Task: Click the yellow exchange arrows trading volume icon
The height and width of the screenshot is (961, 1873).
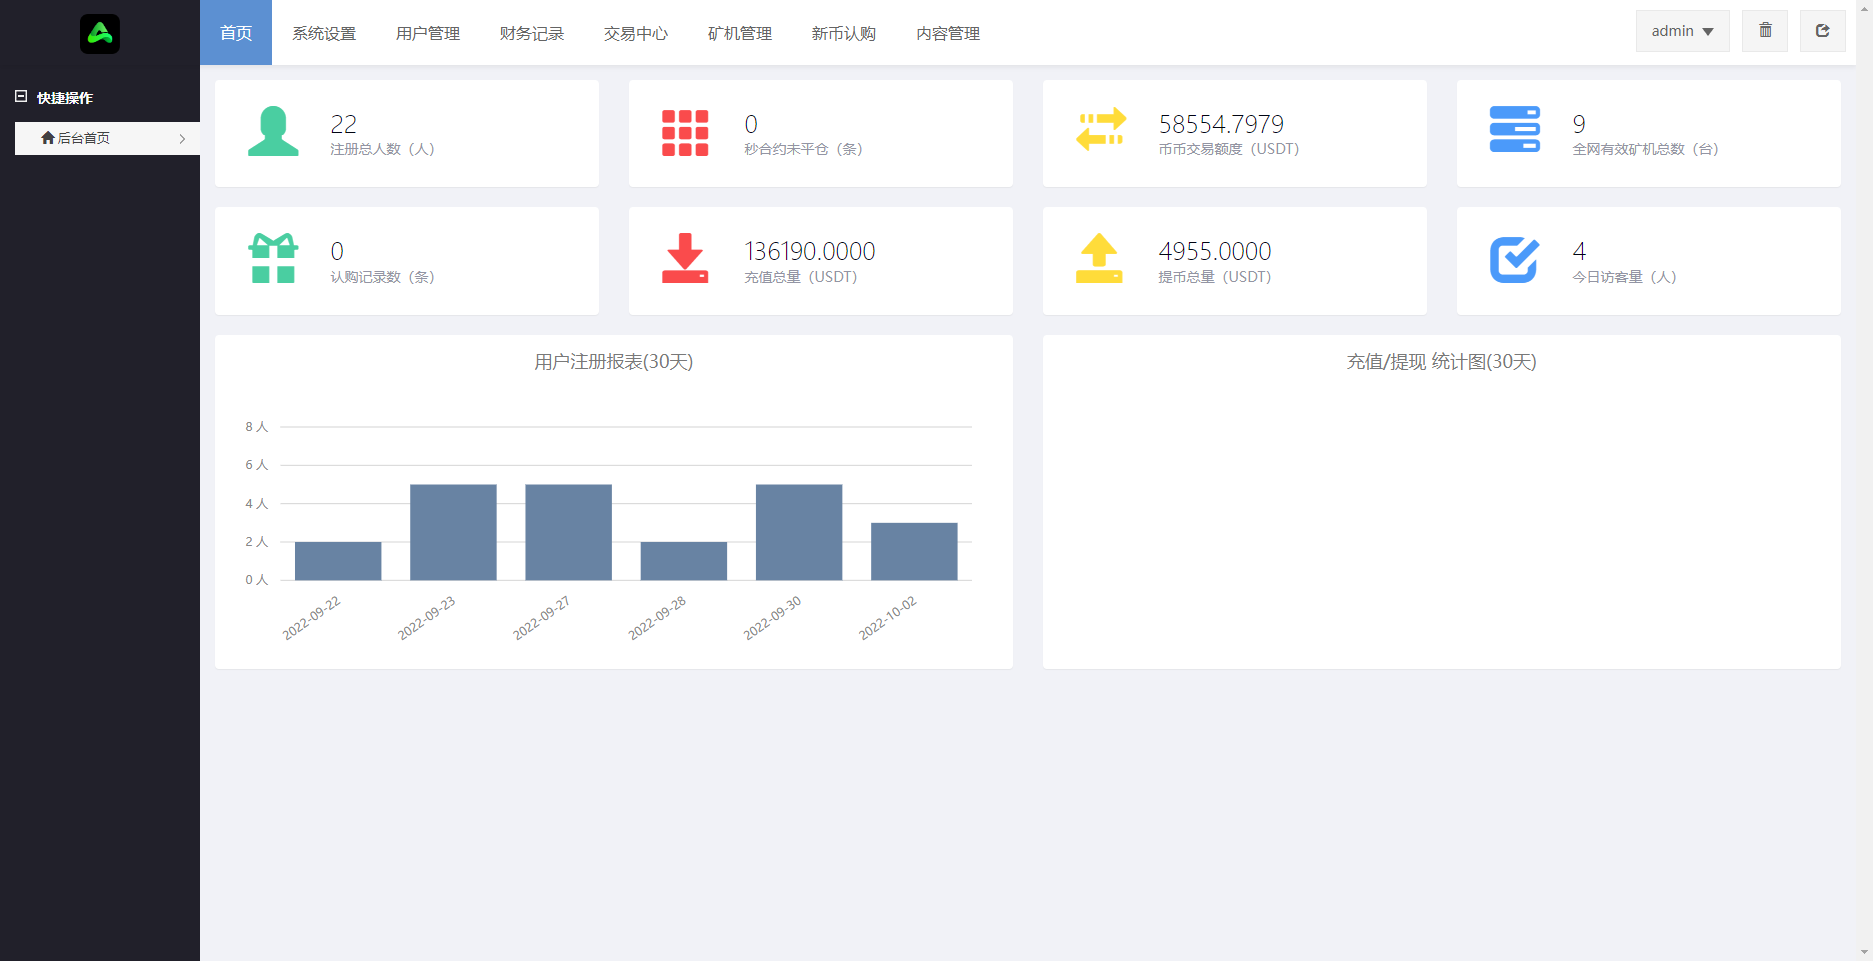Action: (1099, 130)
